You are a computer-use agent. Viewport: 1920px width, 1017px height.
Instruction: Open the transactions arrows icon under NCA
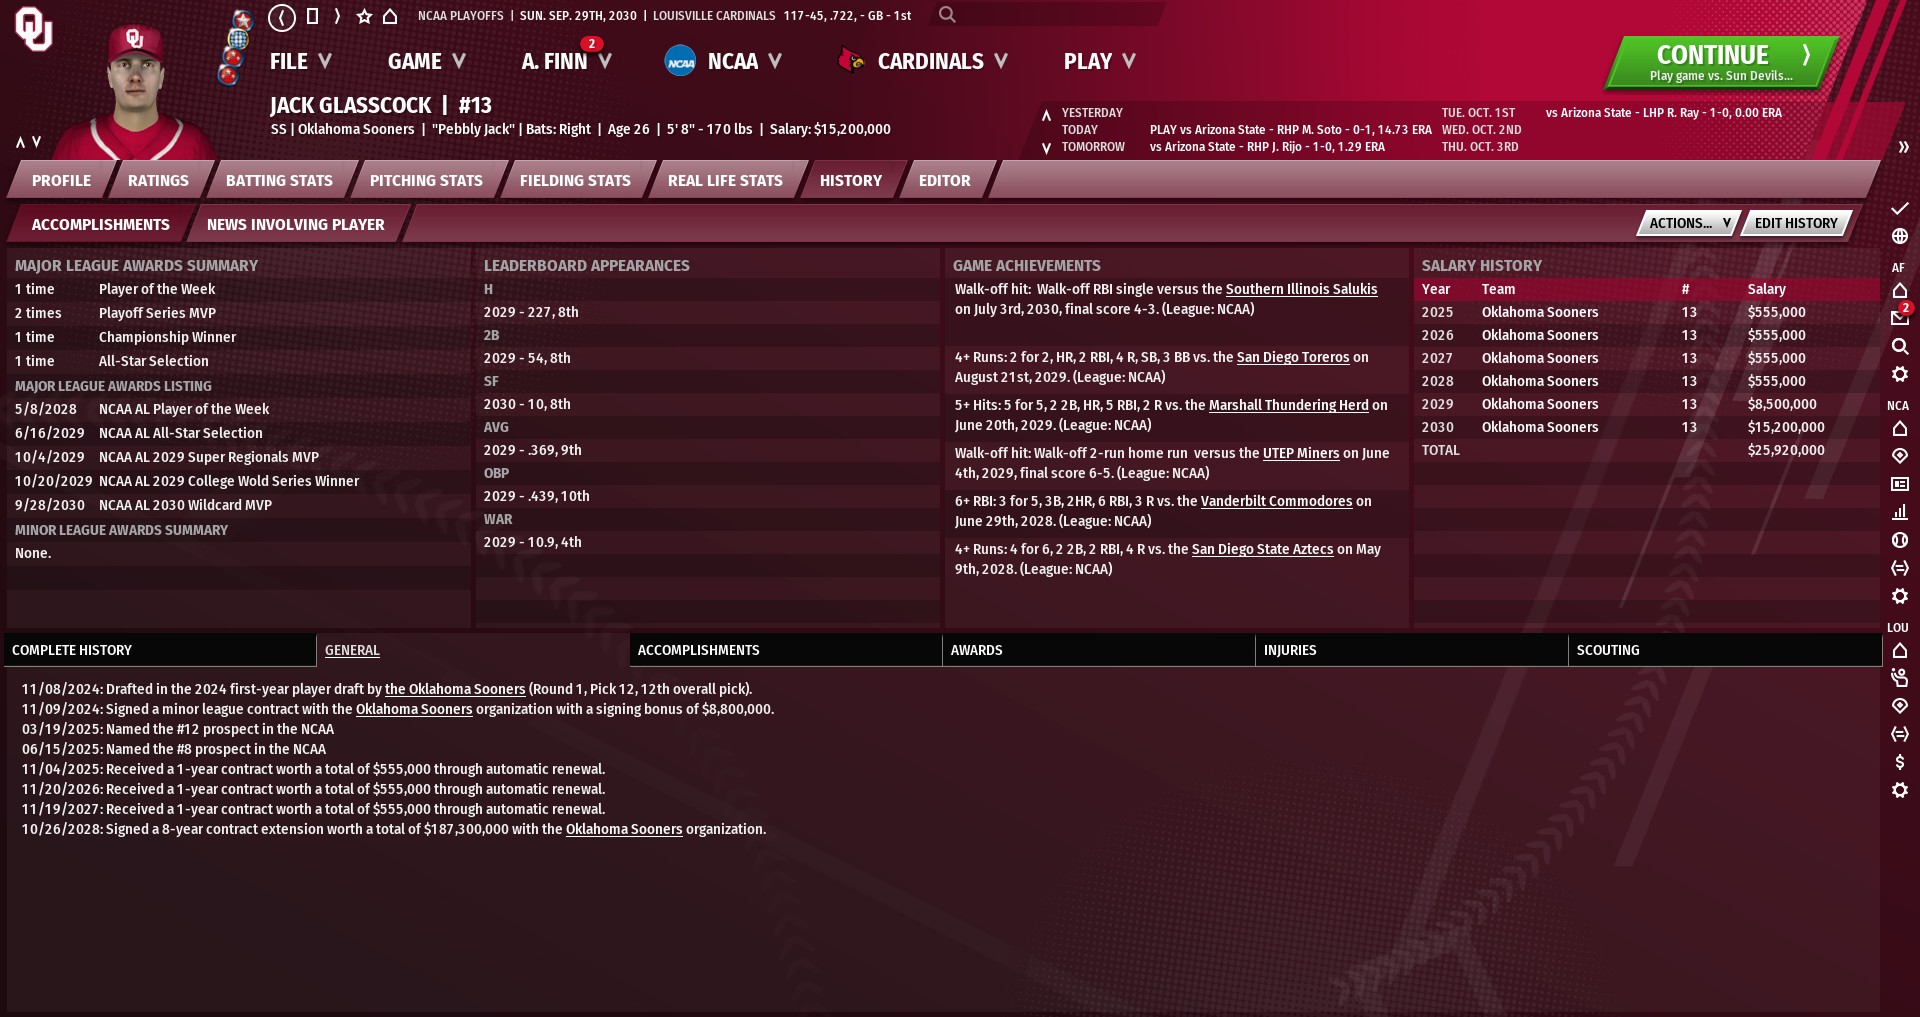click(1900, 568)
